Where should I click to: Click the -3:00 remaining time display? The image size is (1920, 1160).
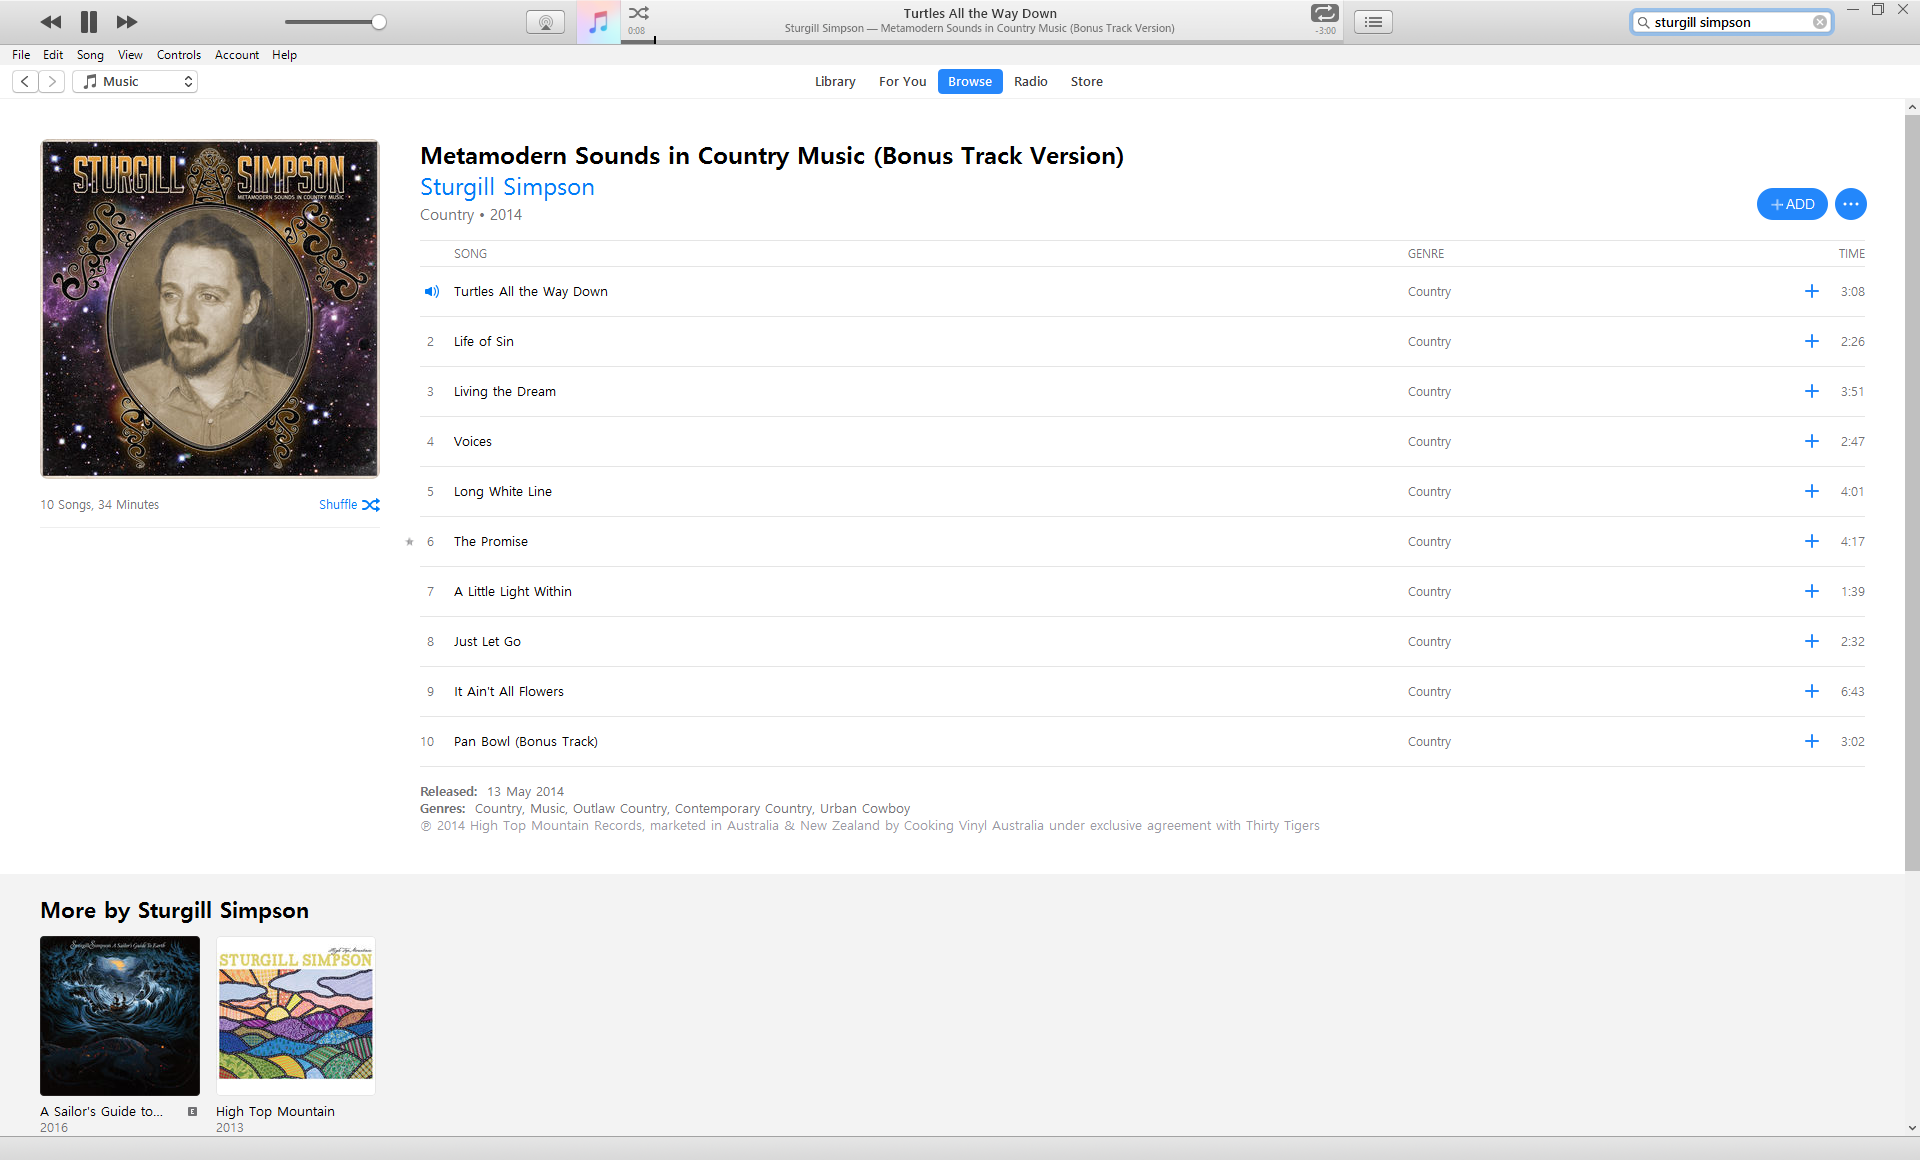coord(1325,31)
